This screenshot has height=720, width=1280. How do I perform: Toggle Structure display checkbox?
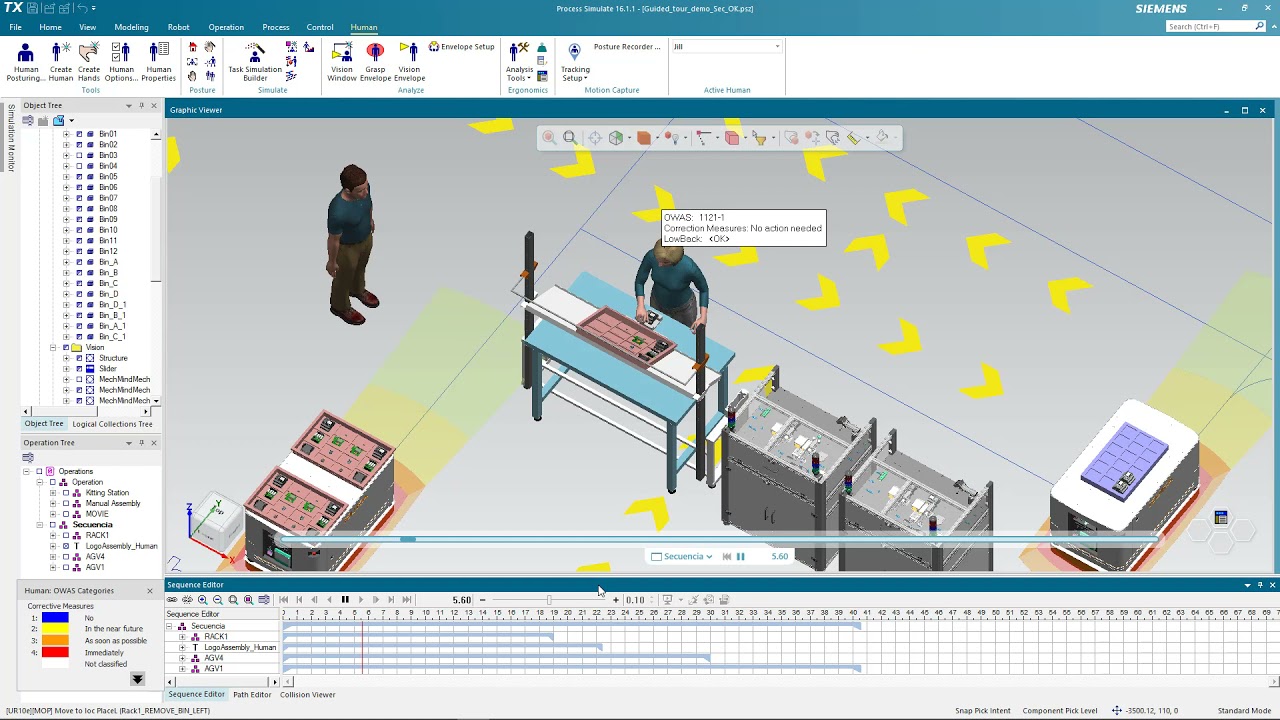[79, 358]
